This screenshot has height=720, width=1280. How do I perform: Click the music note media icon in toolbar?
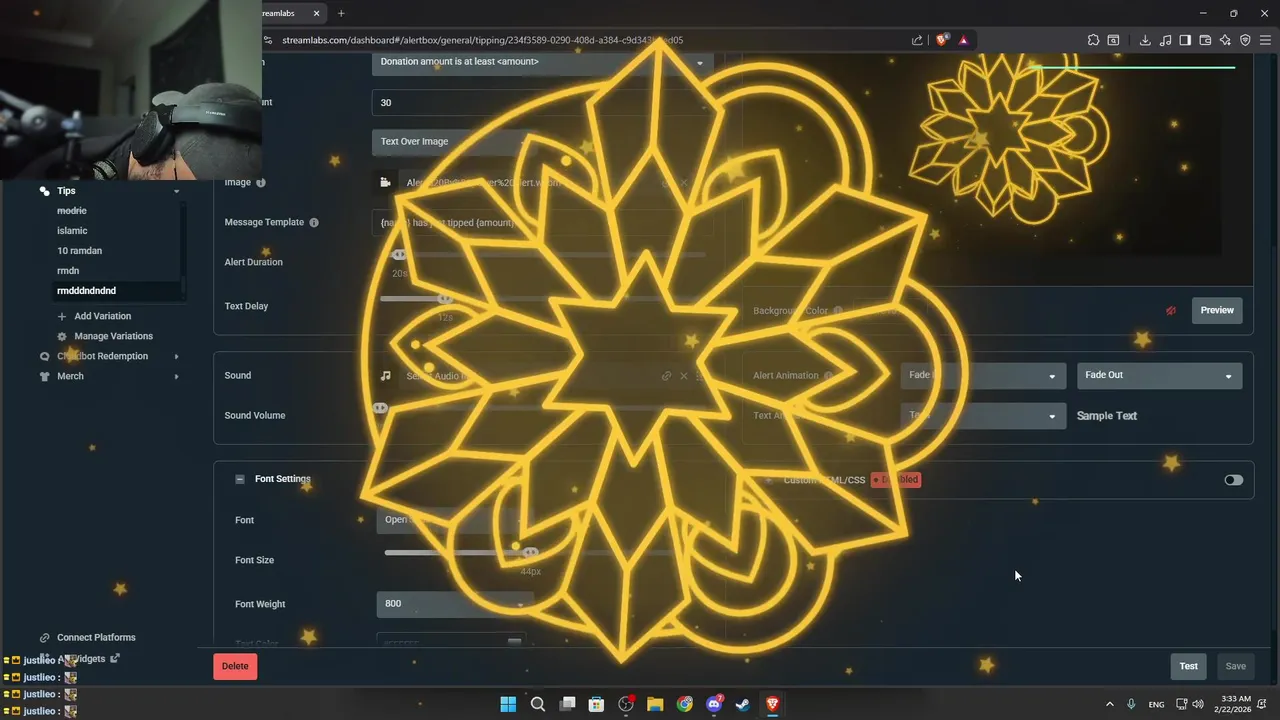tap(1165, 40)
